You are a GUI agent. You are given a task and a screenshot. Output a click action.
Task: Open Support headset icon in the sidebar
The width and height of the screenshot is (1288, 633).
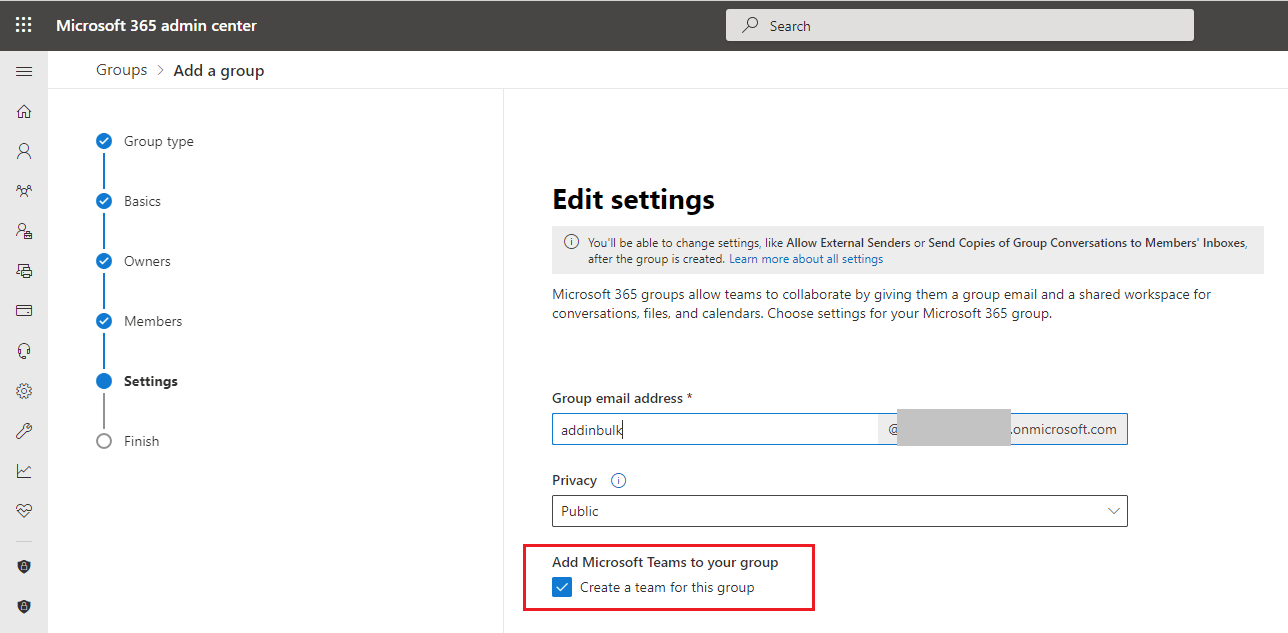pyautogui.click(x=24, y=350)
